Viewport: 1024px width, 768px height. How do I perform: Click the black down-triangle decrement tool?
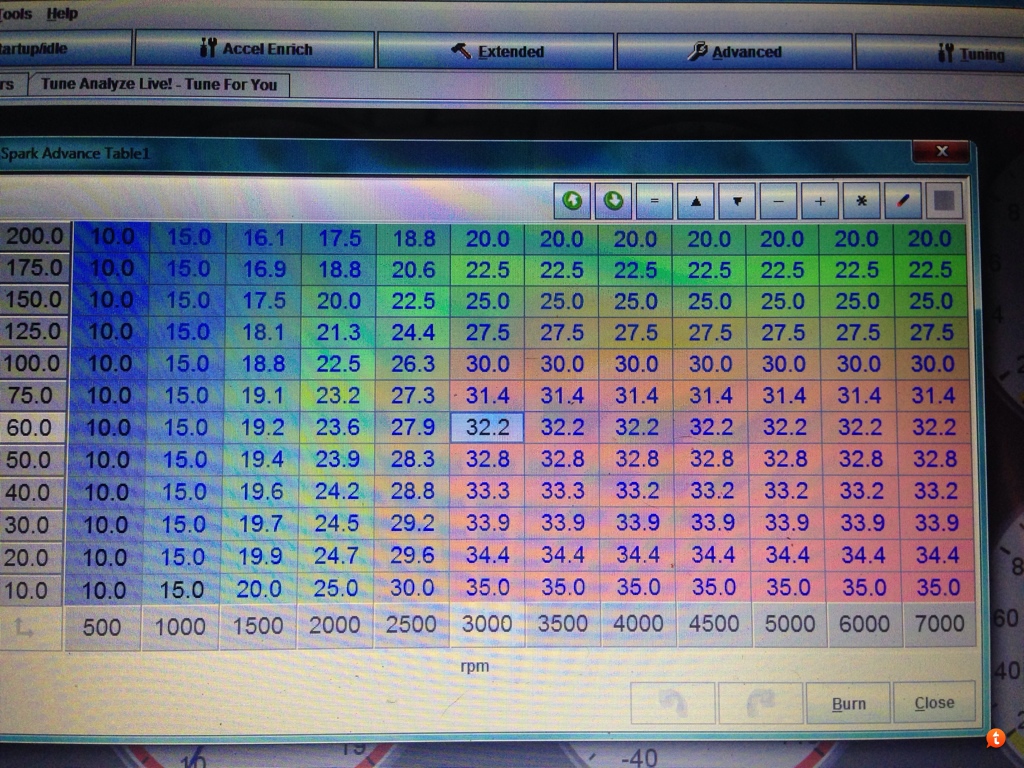tap(737, 201)
